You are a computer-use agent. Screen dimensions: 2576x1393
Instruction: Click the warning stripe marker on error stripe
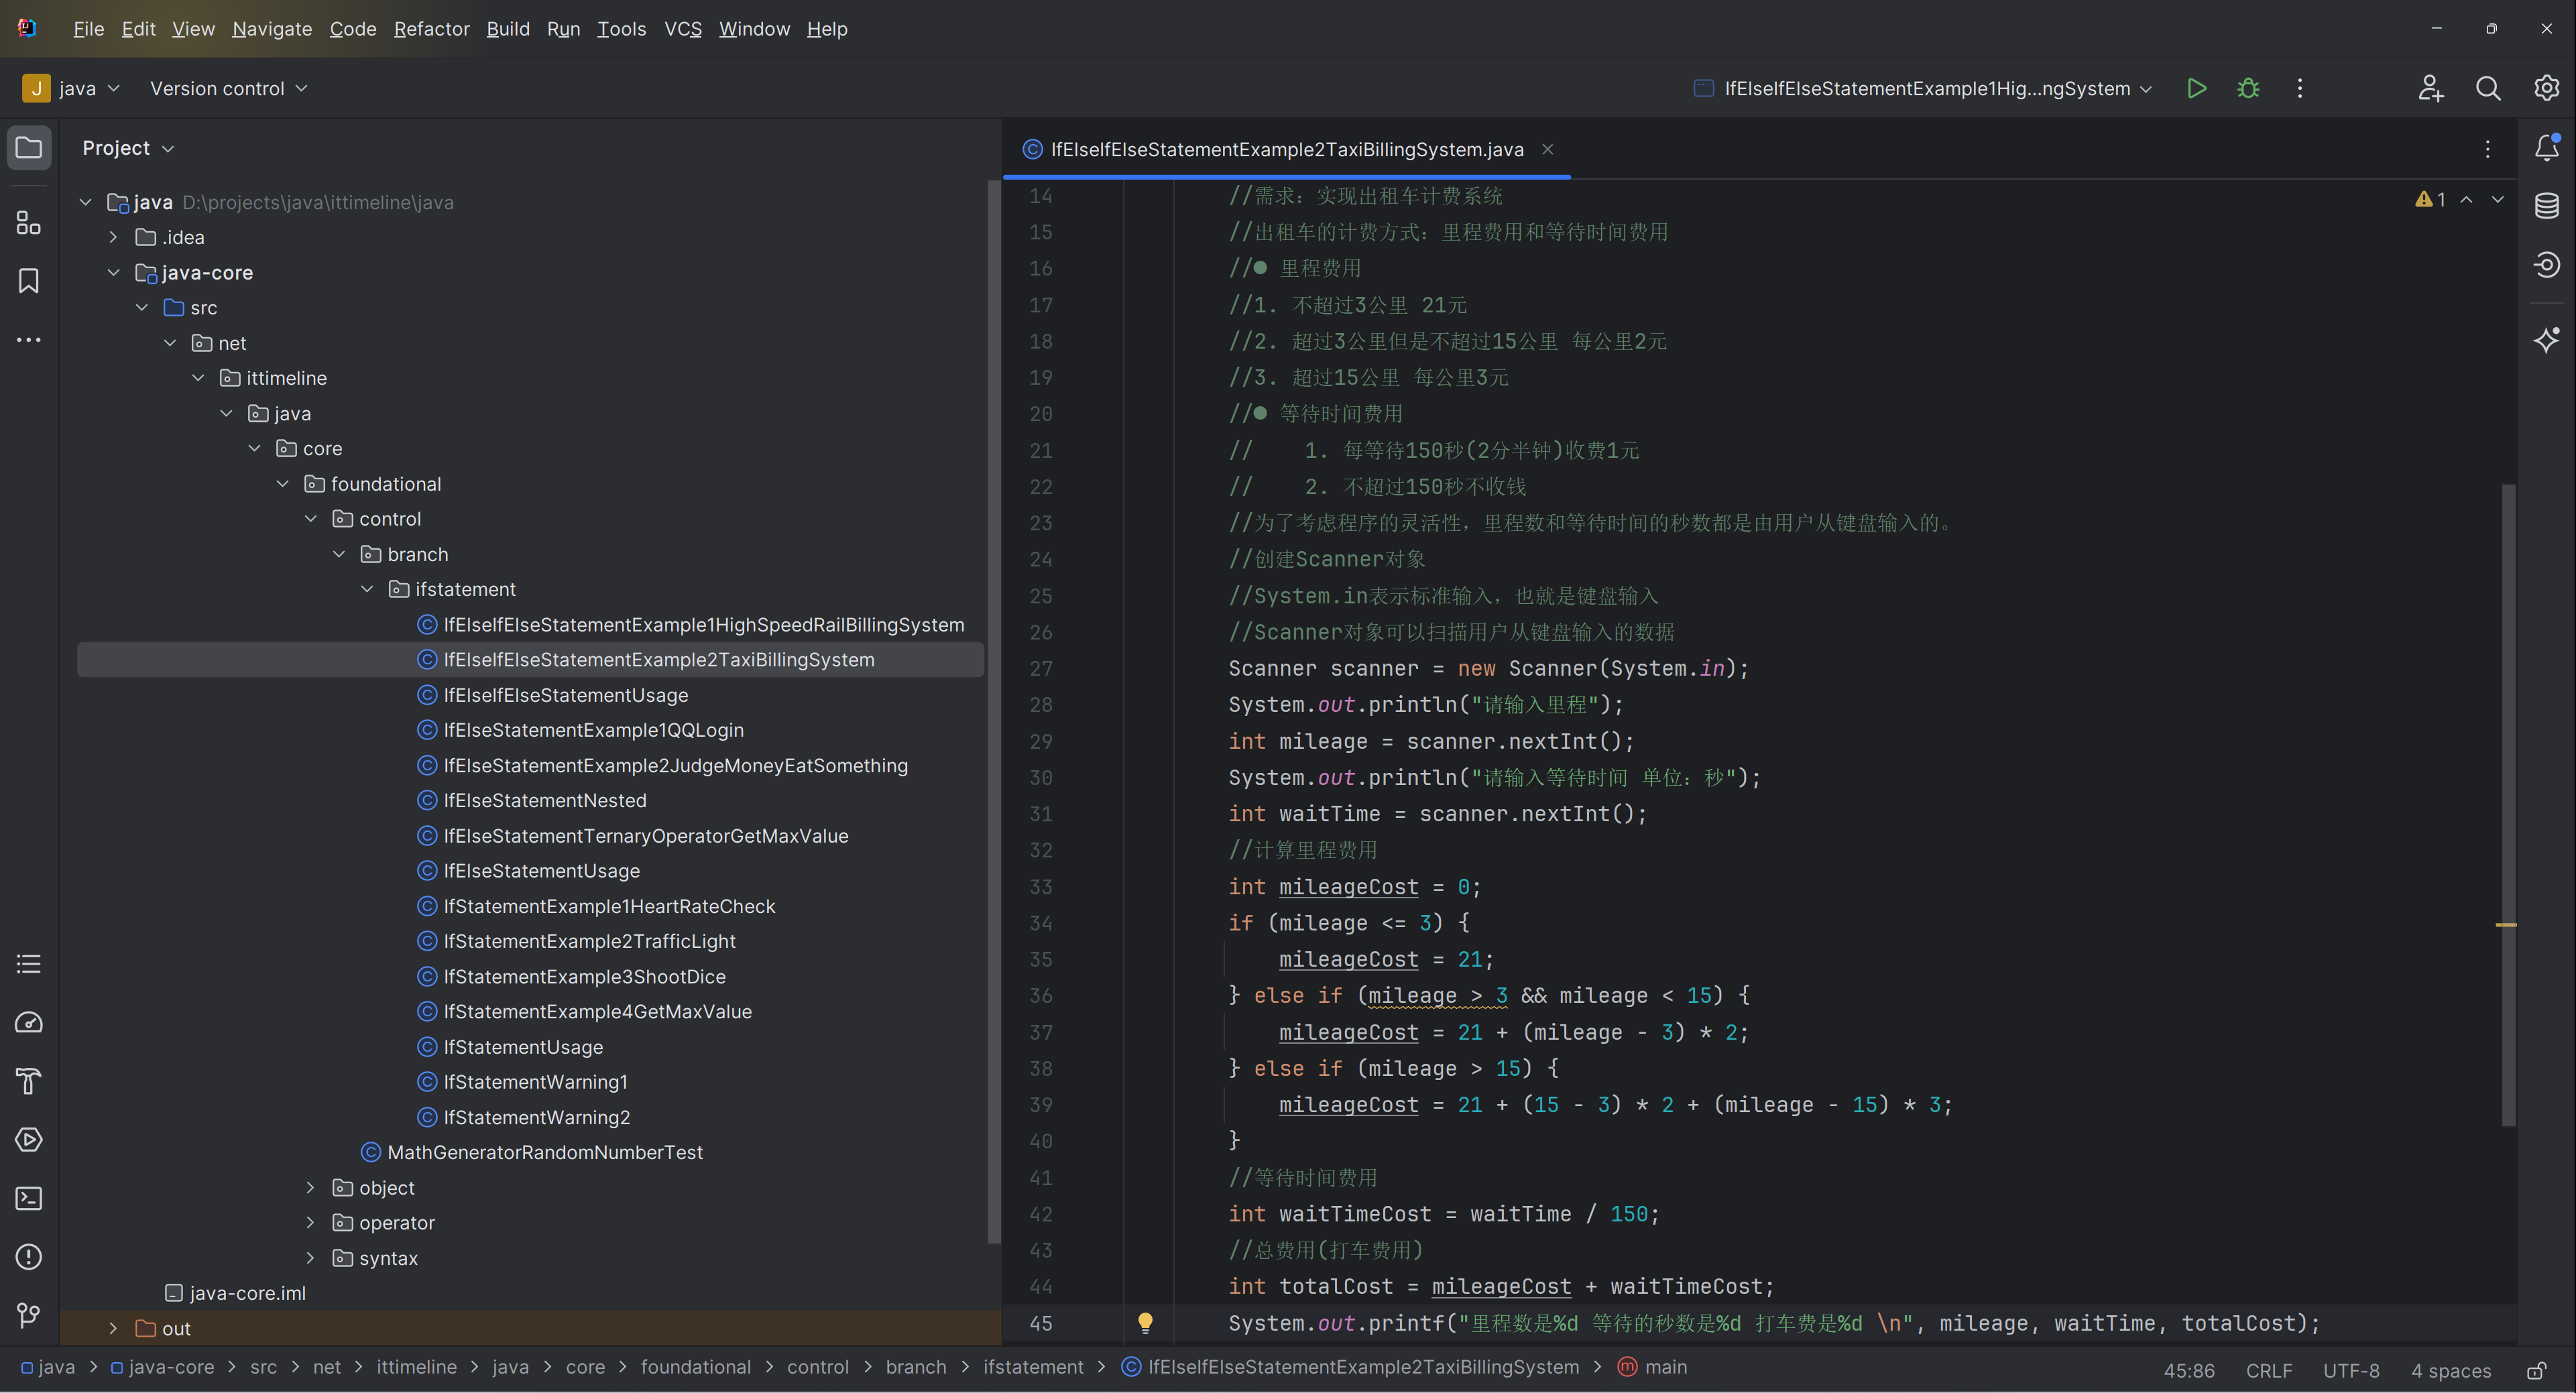click(x=2506, y=925)
